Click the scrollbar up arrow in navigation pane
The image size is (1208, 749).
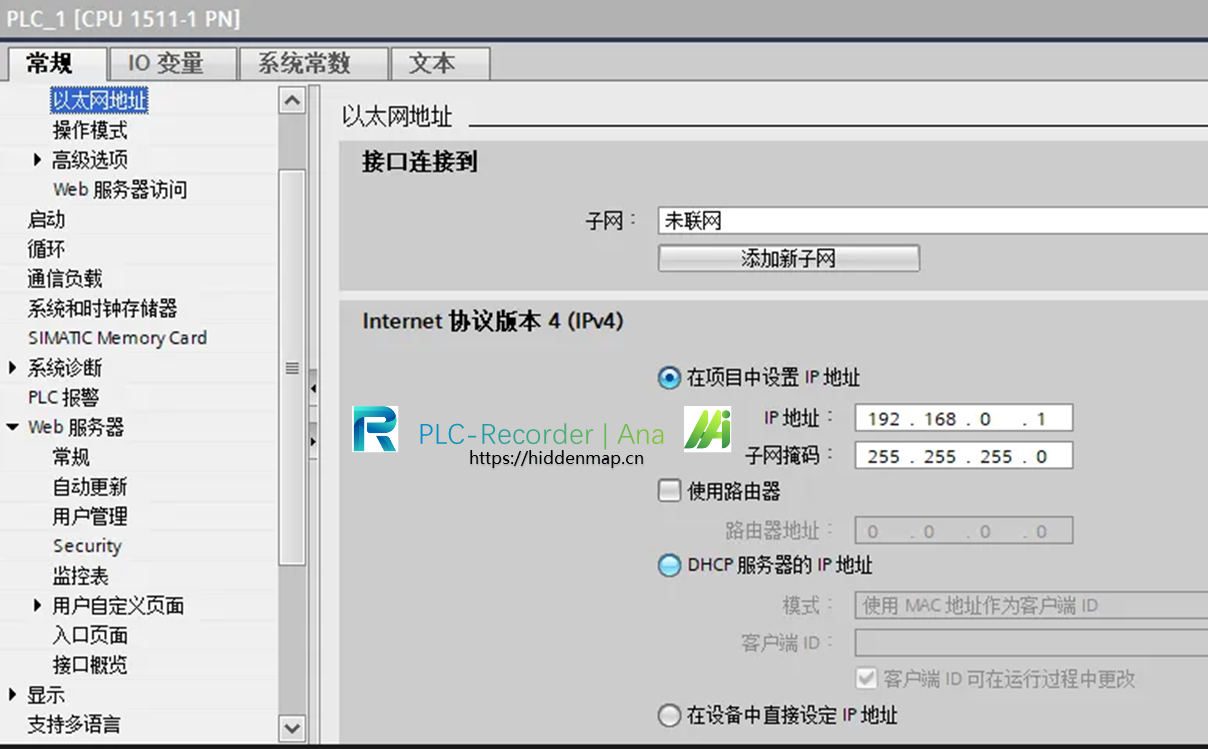[292, 99]
